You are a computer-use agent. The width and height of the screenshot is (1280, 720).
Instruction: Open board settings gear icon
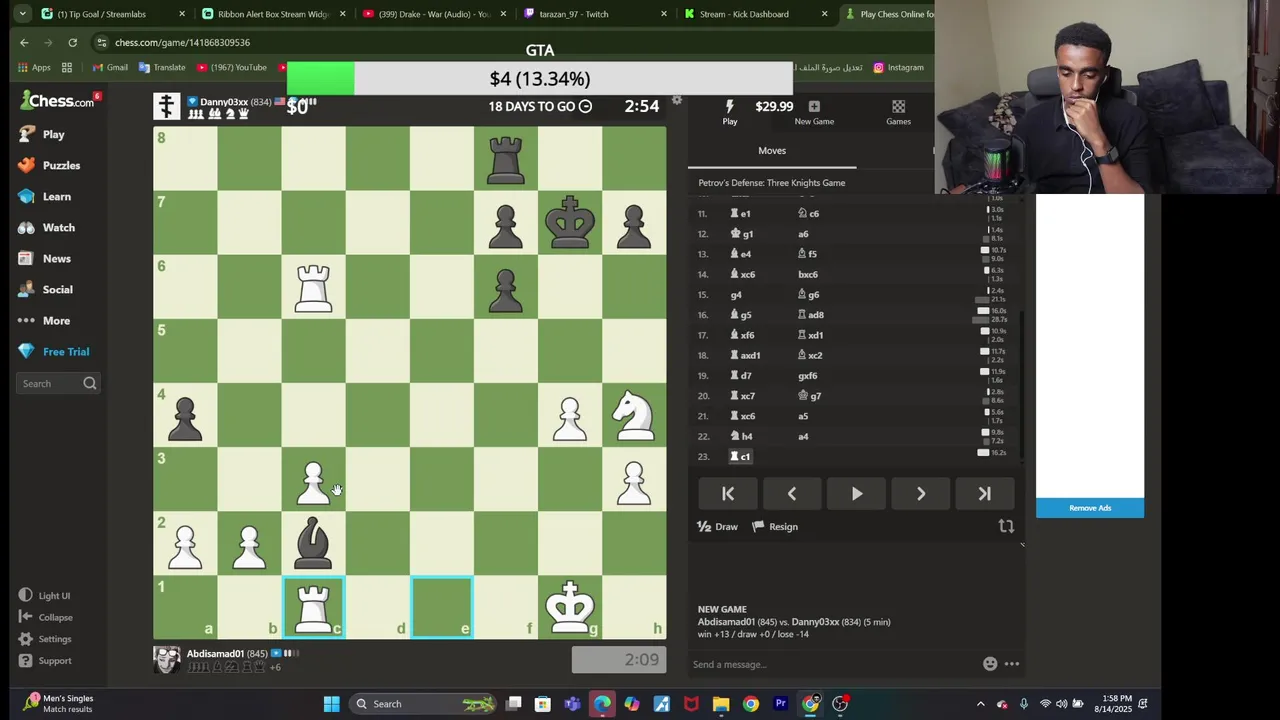(677, 100)
